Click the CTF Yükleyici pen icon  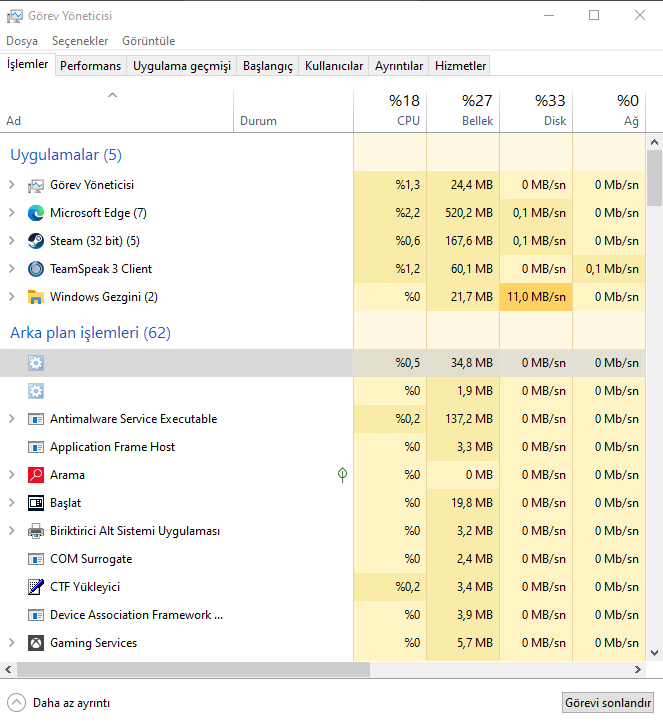pyautogui.click(x=36, y=587)
